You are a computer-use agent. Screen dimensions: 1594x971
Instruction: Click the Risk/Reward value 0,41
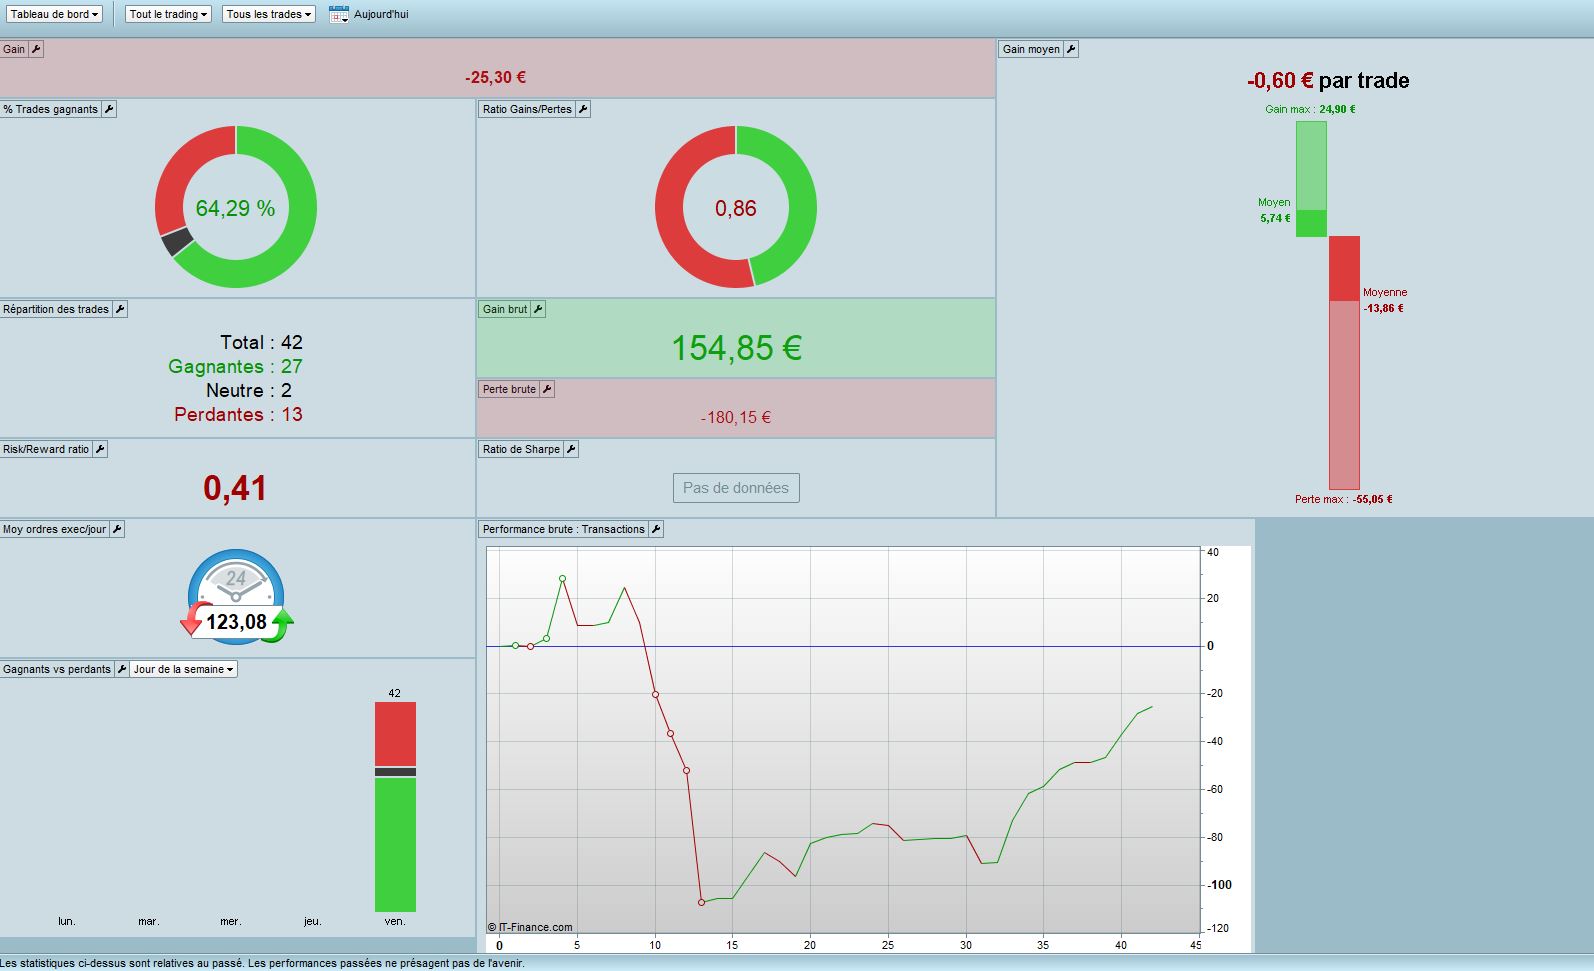[x=235, y=488]
